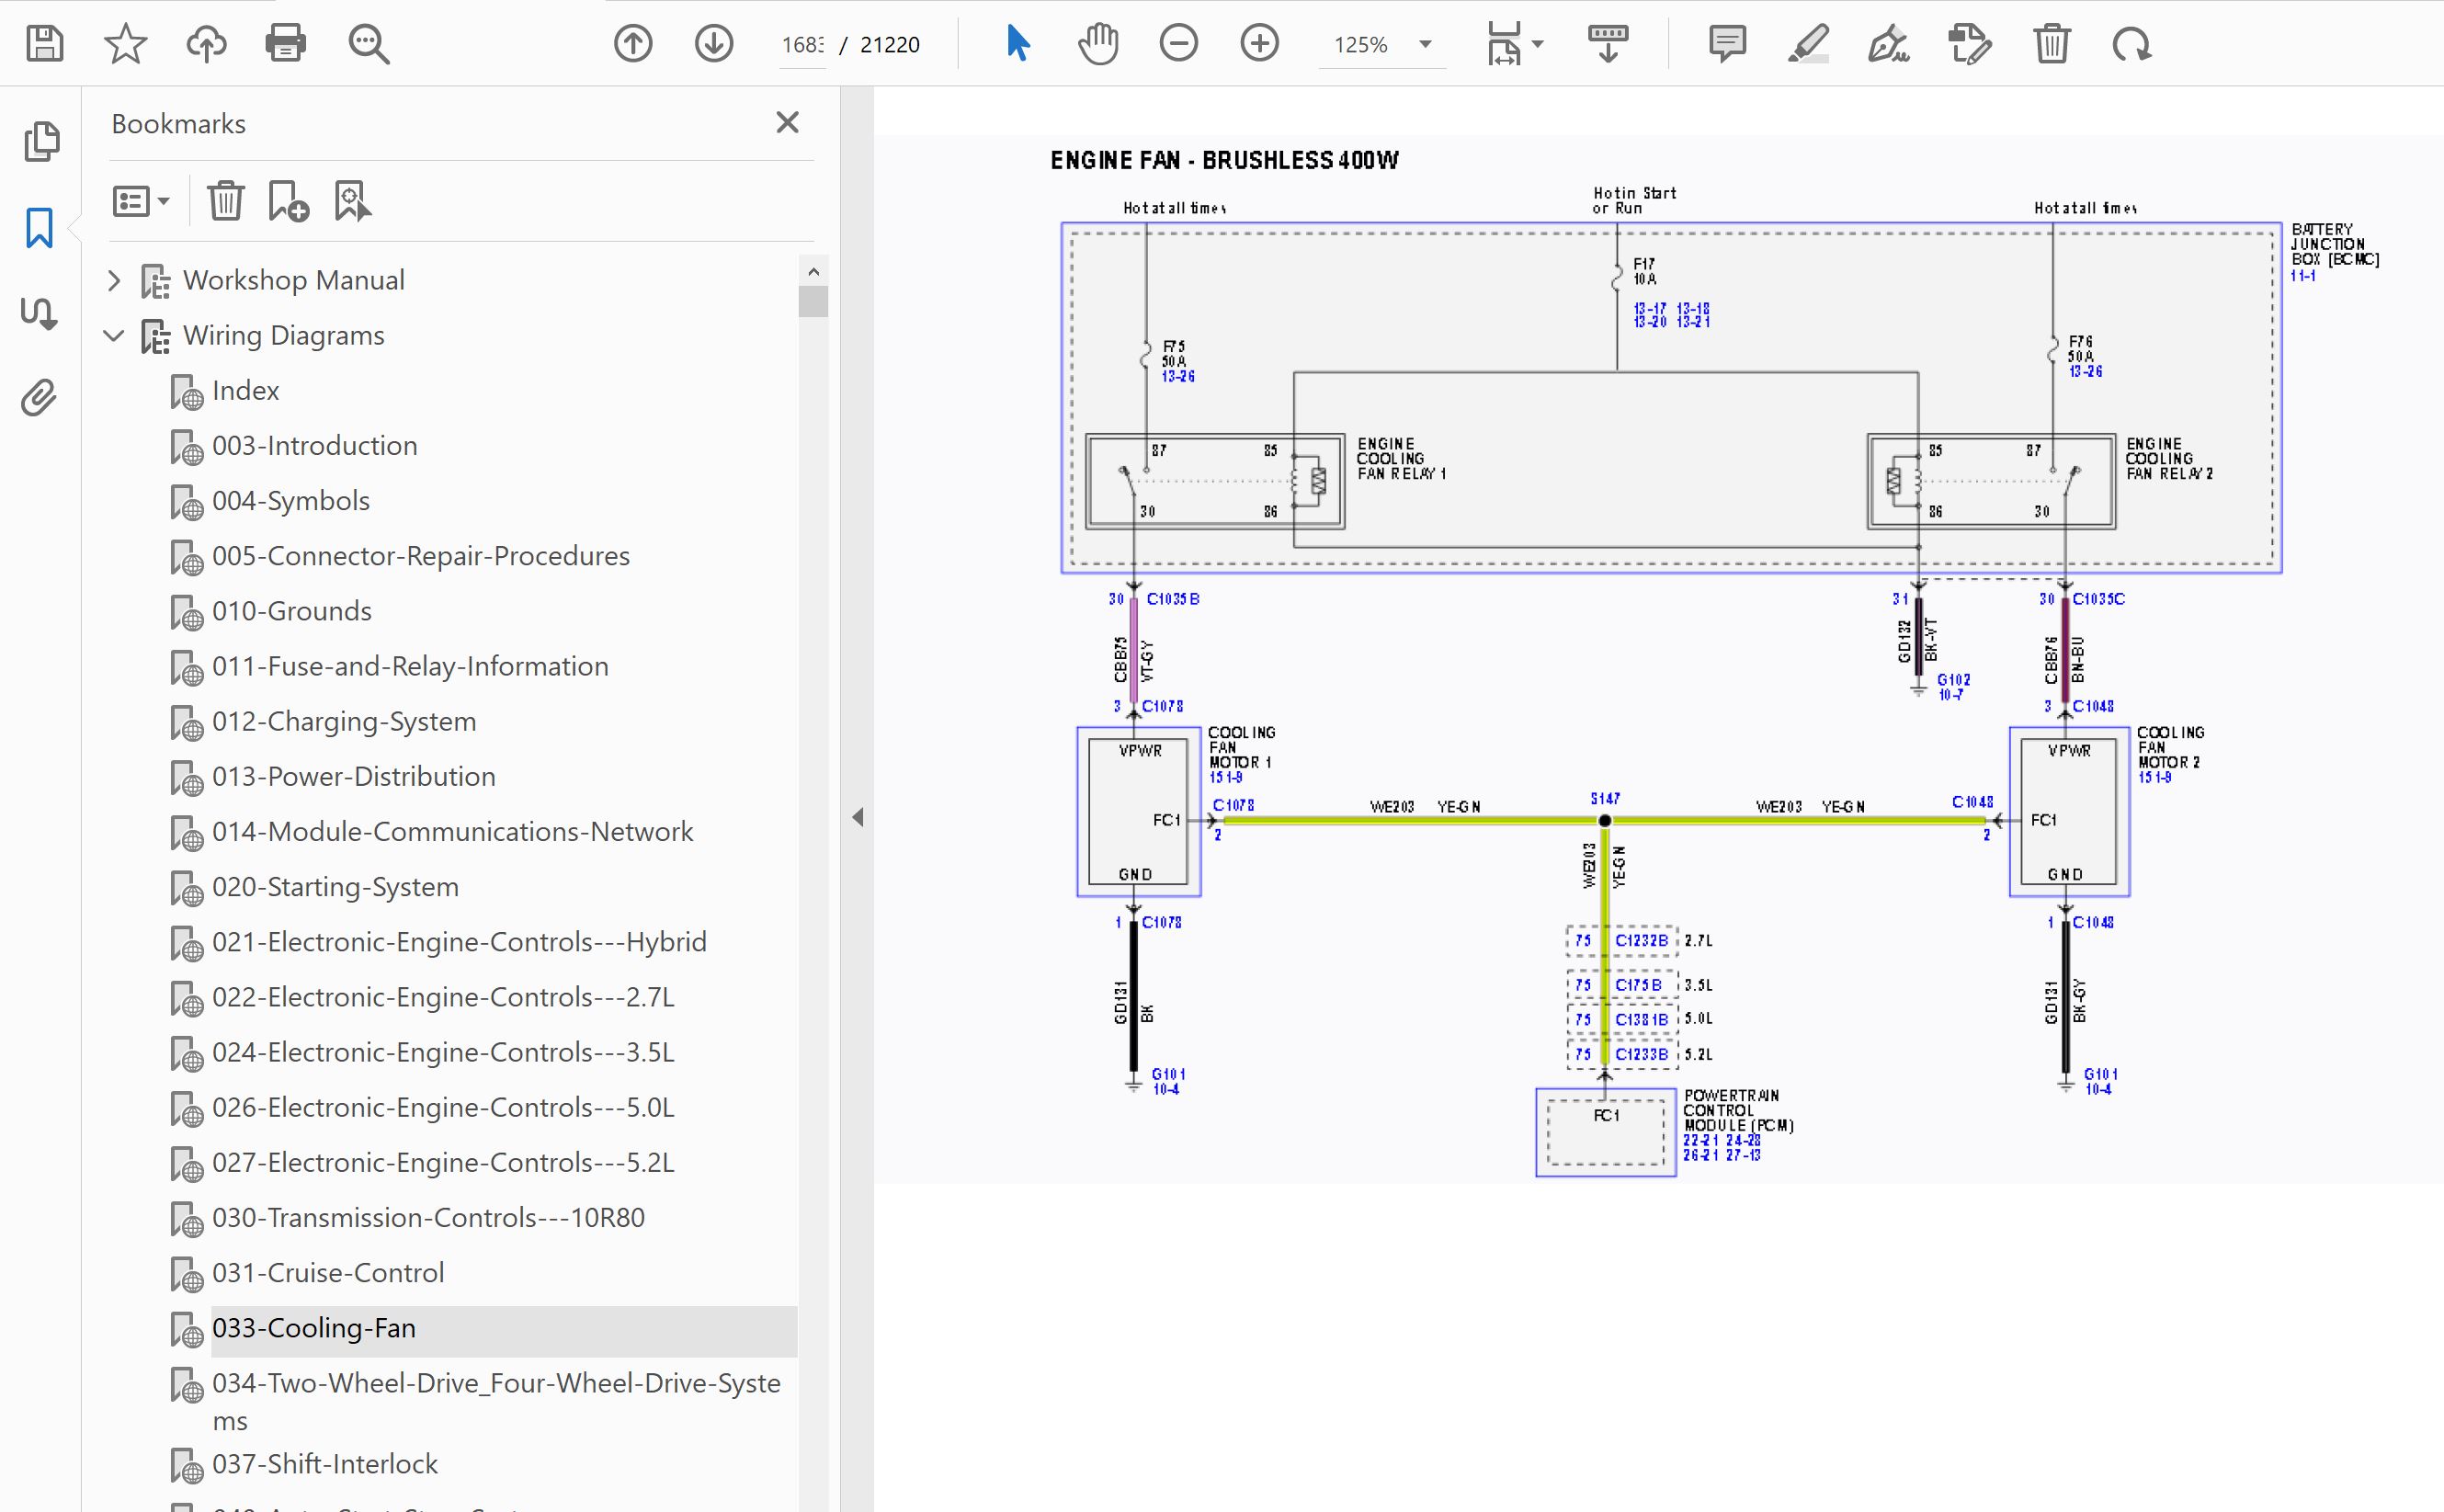Select the Highlight text tool
Viewport: 2444px width, 1512px height.
point(1808,44)
